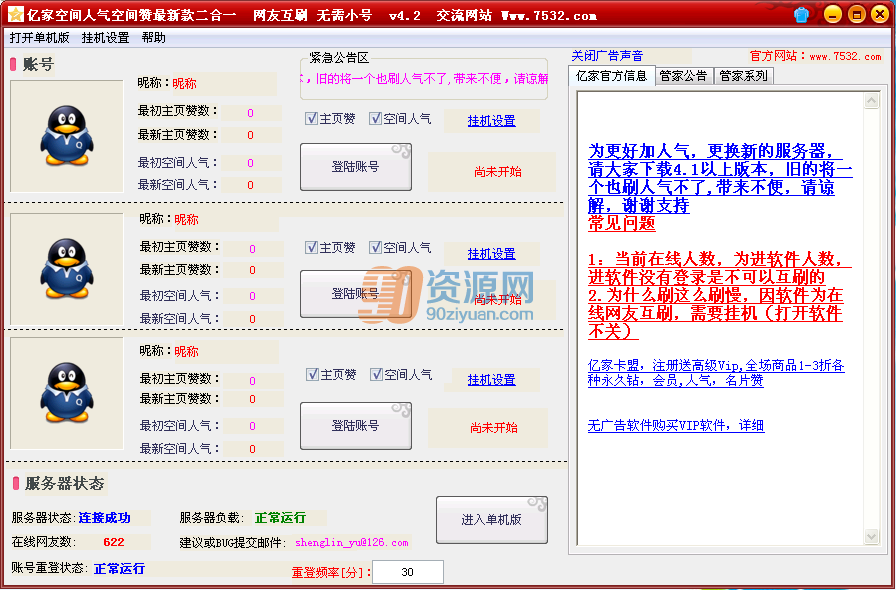Switch to 亿家官方信息 tab
This screenshot has height=590, width=896.
tap(611, 76)
